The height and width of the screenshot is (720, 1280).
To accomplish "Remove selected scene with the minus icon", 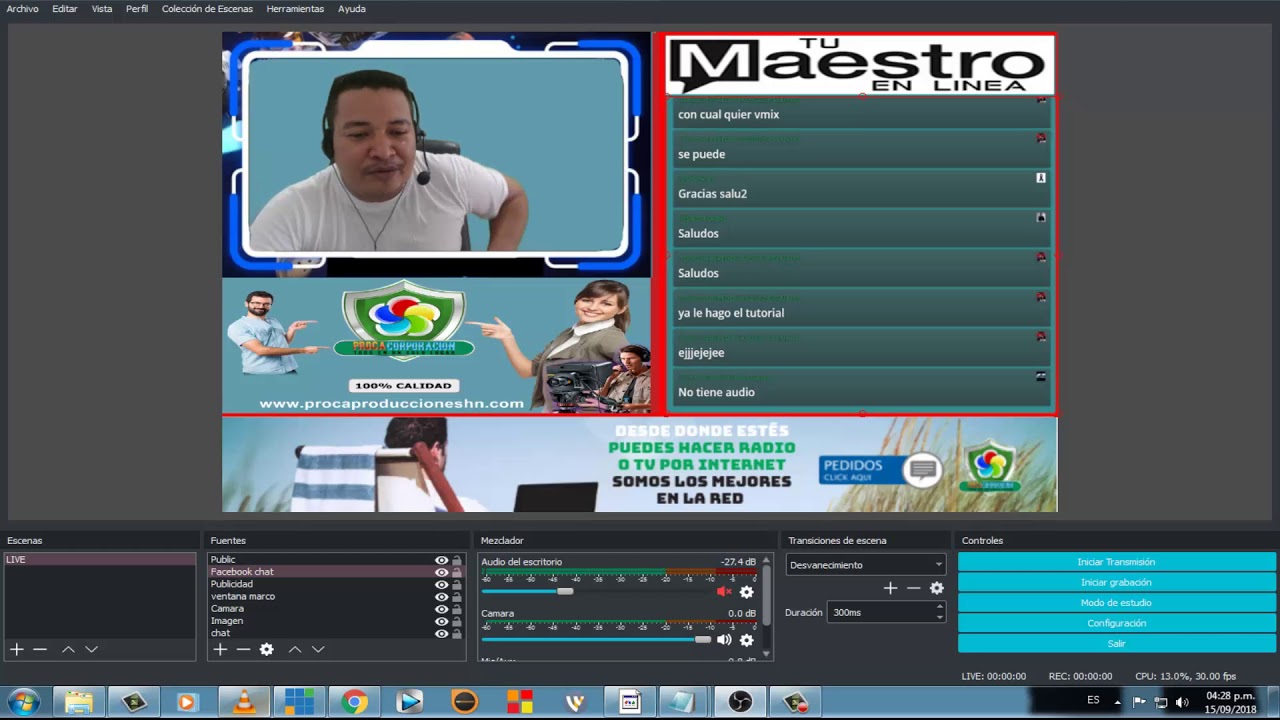I will click(40, 649).
